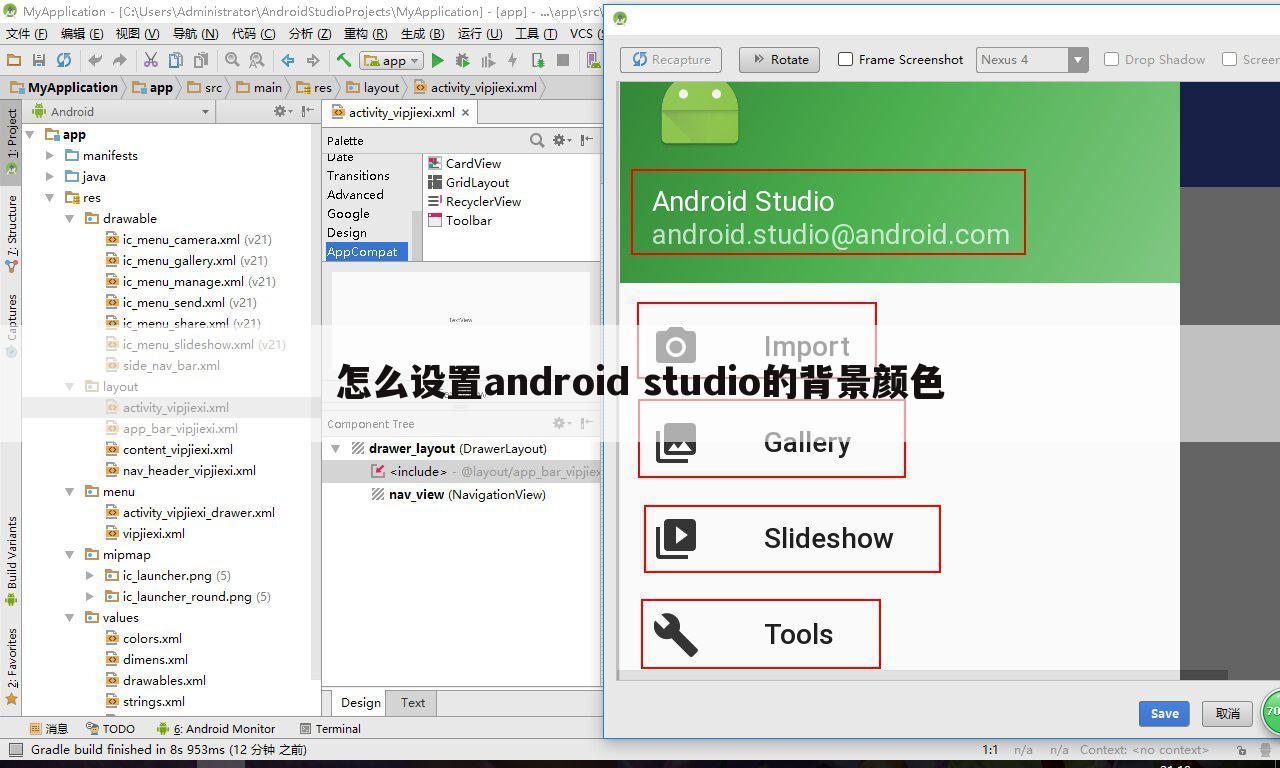Image resolution: width=1280 pixels, height=768 pixels.
Task: Click the Palette search magnifier icon
Action: tap(537, 140)
